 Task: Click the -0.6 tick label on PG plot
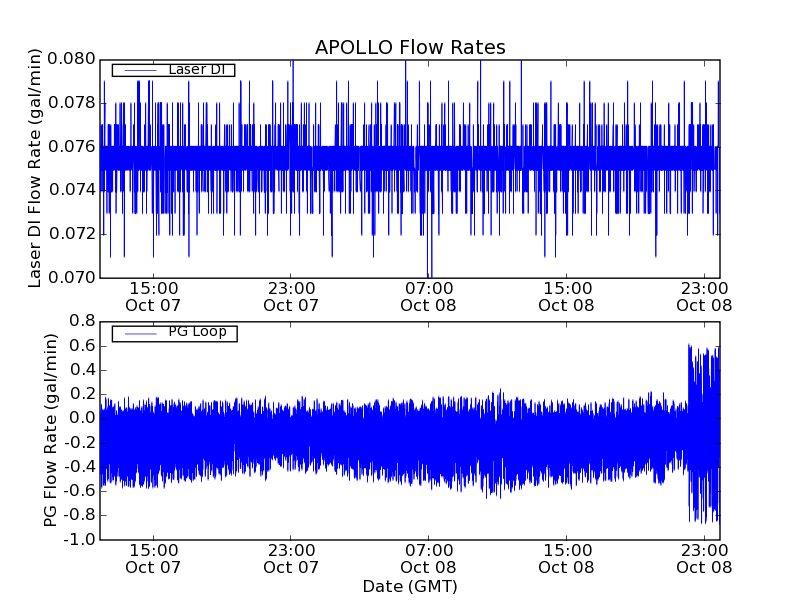click(79, 491)
